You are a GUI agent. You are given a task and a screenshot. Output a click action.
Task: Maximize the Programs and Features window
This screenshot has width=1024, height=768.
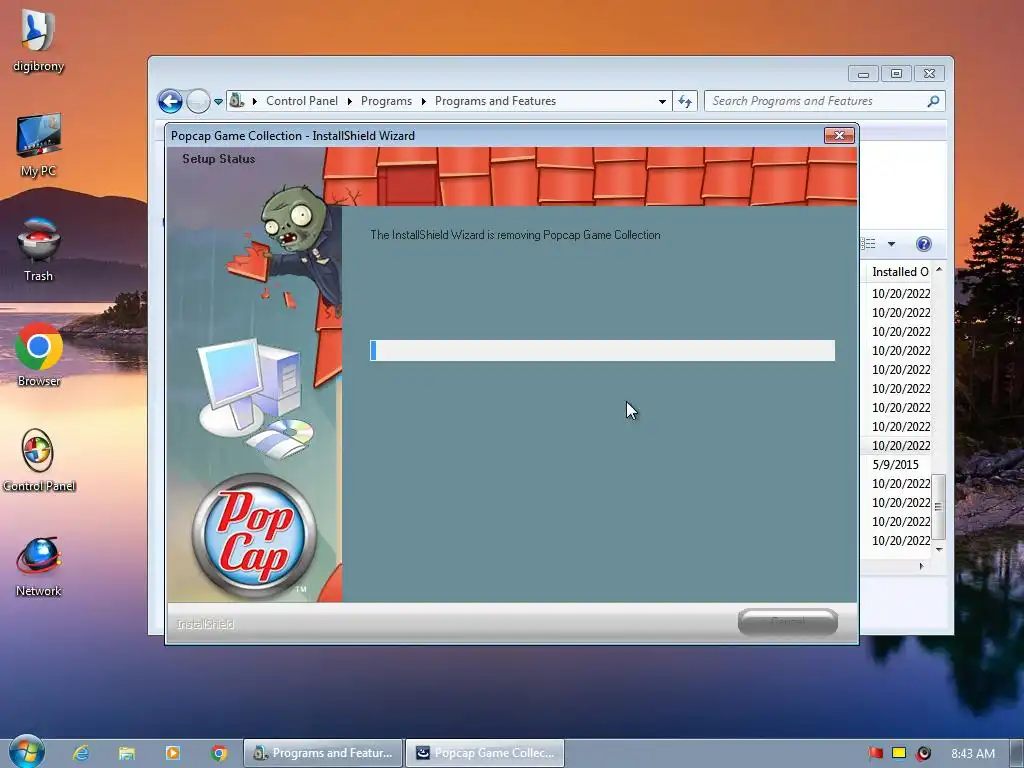896,74
